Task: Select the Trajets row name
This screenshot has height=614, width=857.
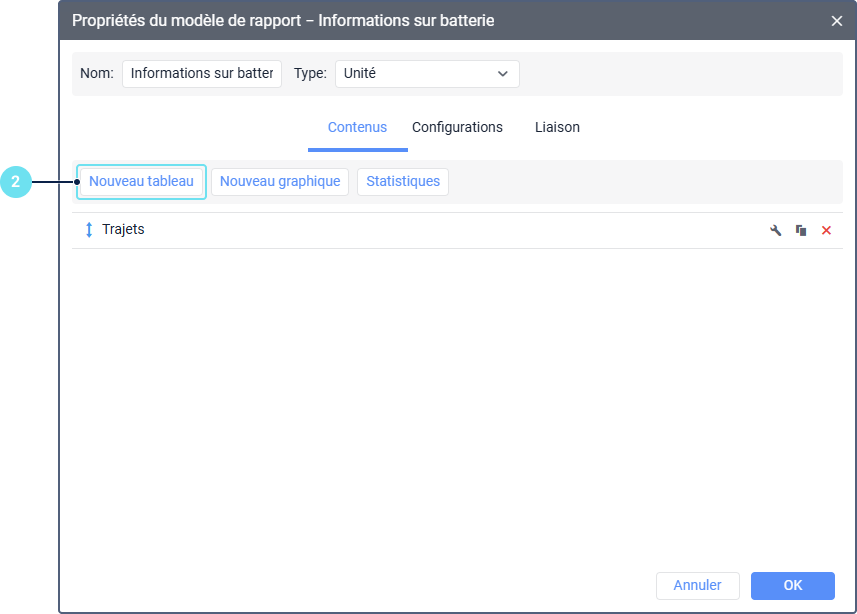Action: [x=123, y=230]
